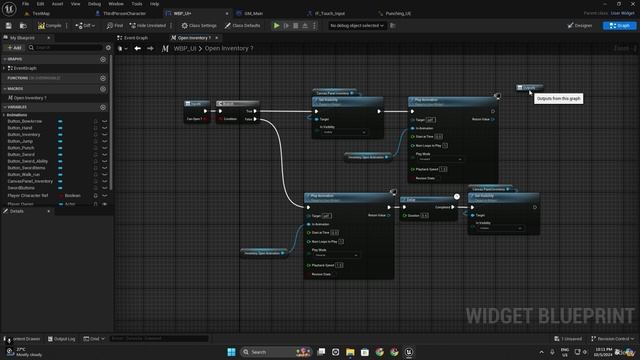The height and width of the screenshot is (360, 640).
Task: Click the Browse to asset icon
Action: coord(23,26)
